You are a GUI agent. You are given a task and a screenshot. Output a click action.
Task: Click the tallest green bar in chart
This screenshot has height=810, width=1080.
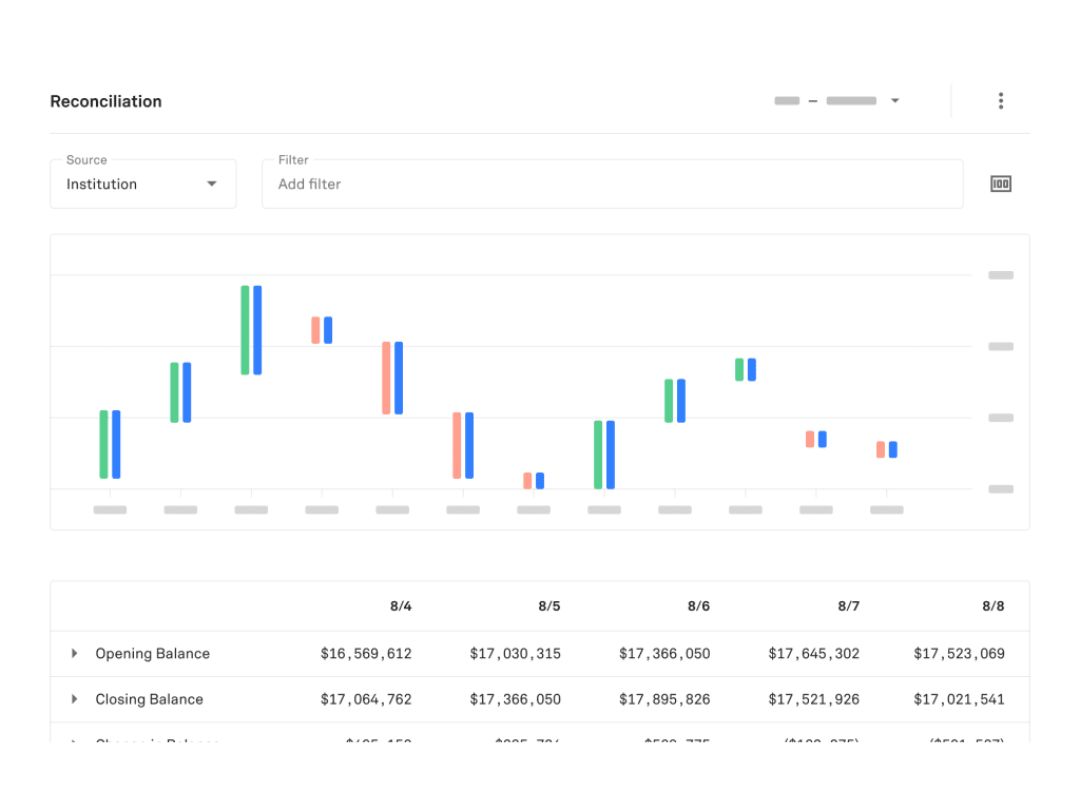point(245,330)
